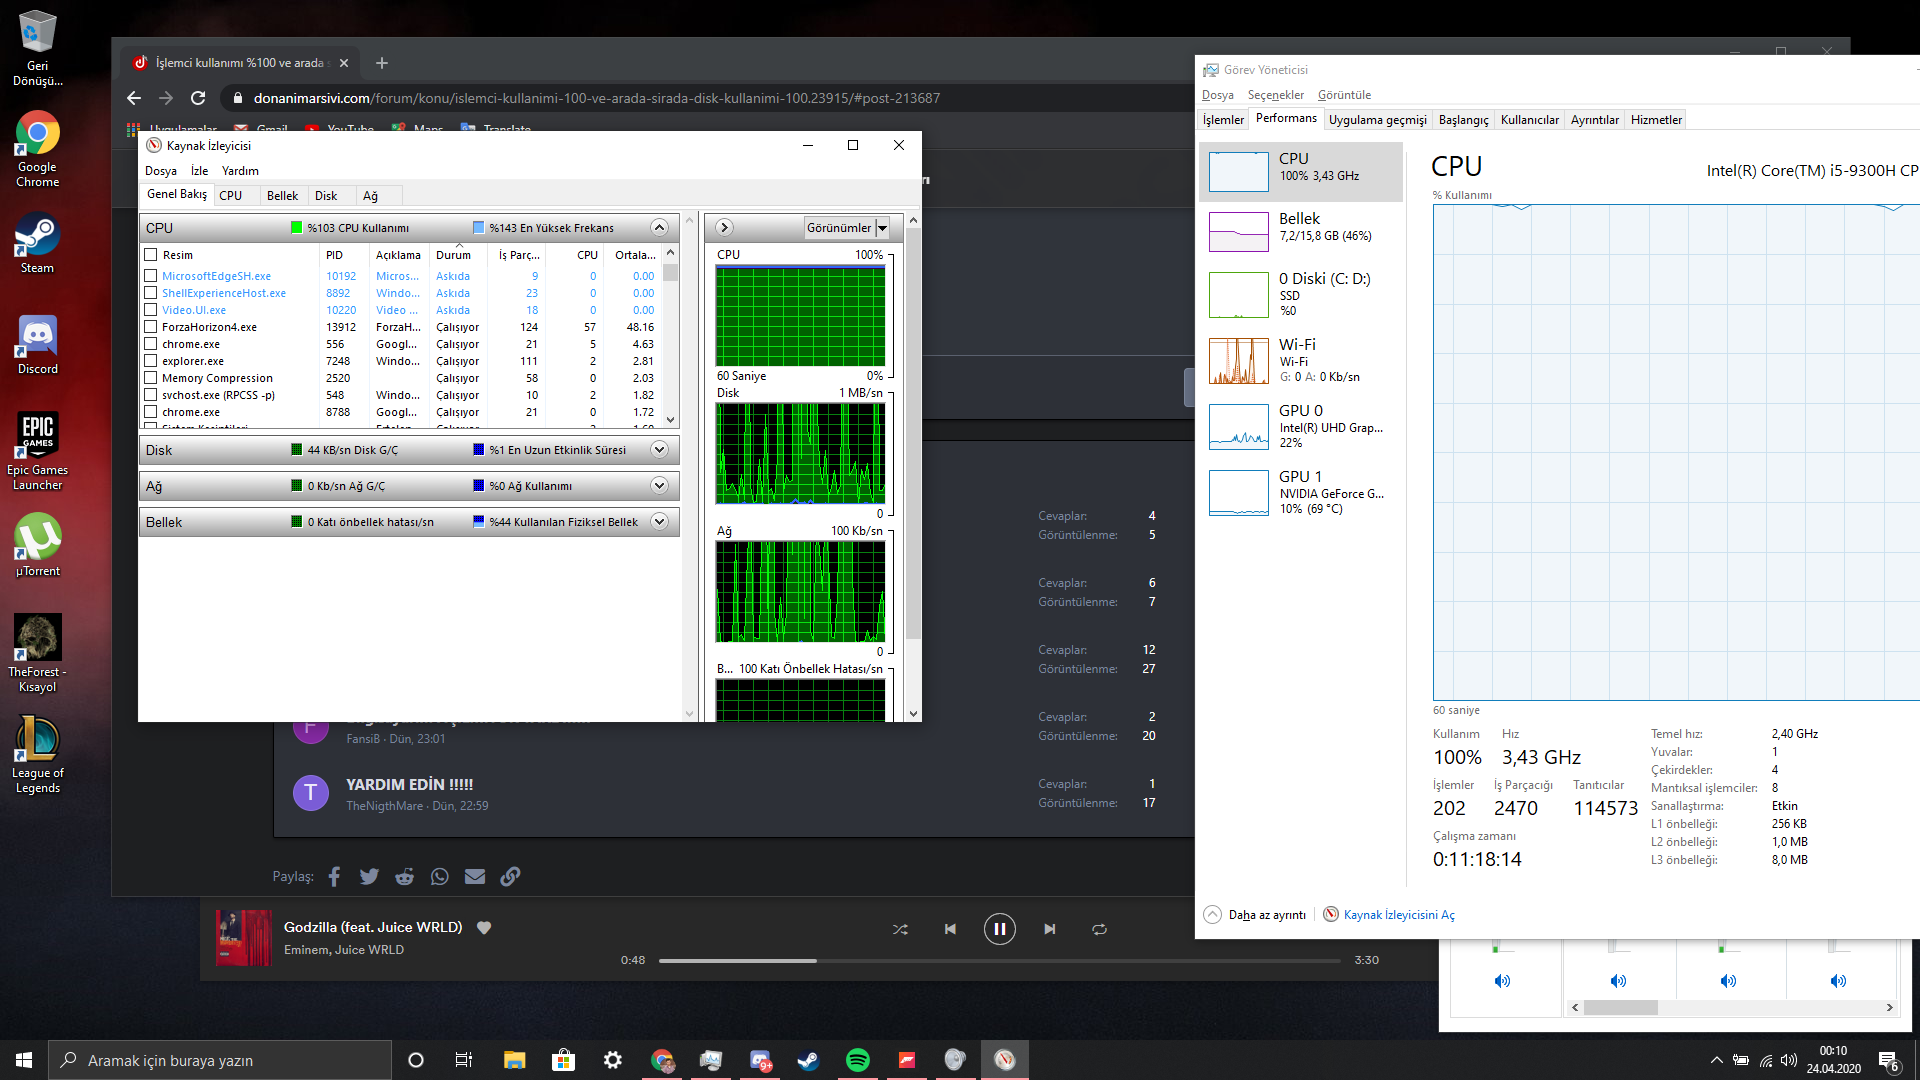This screenshot has width=1920, height=1080.
Task: Open Başlangıç tab in Task Manager
Action: tap(1463, 120)
